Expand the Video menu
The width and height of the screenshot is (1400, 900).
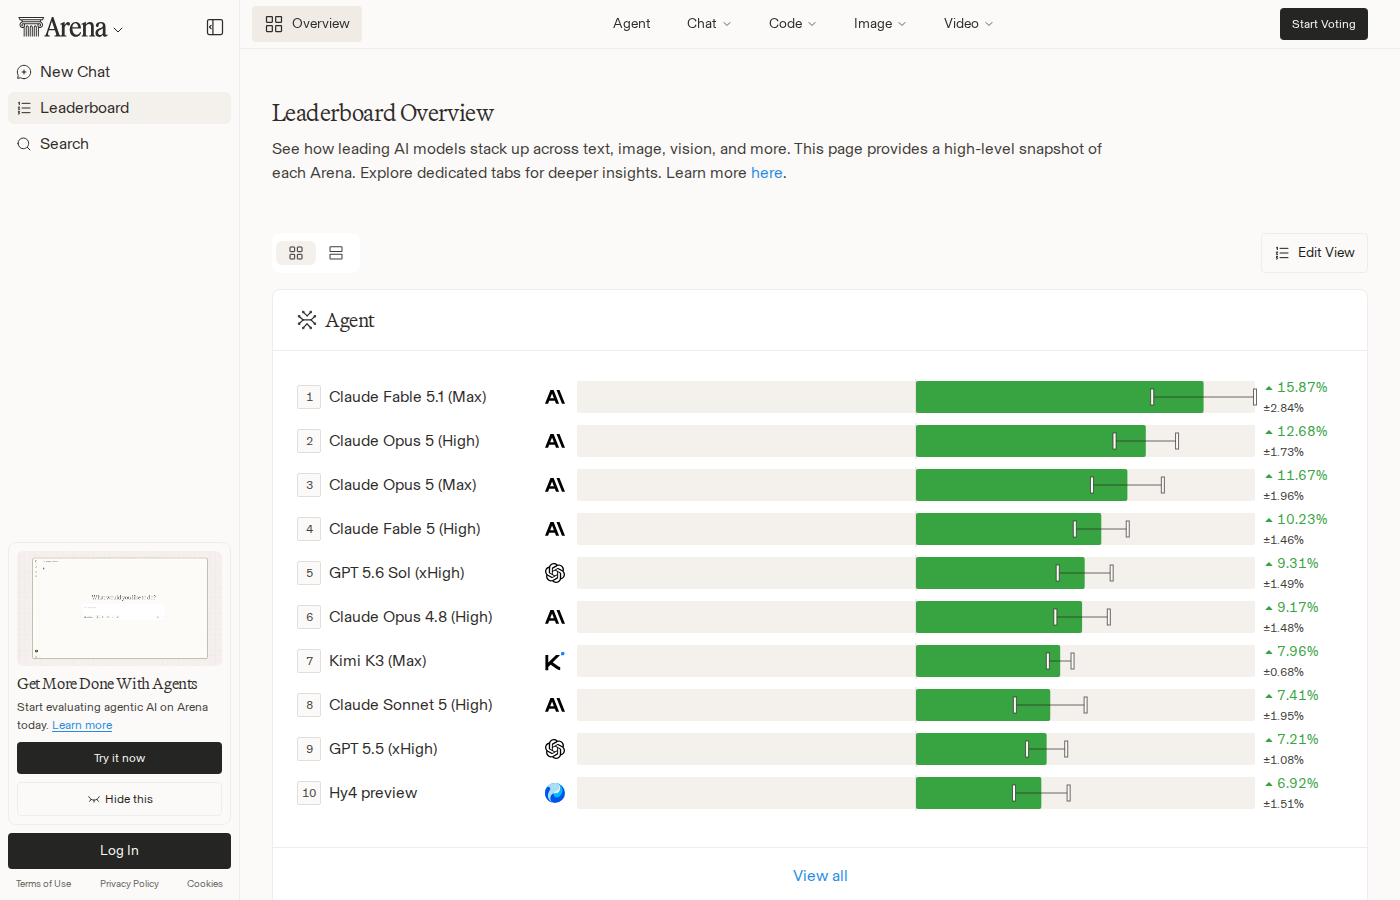[968, 24]
